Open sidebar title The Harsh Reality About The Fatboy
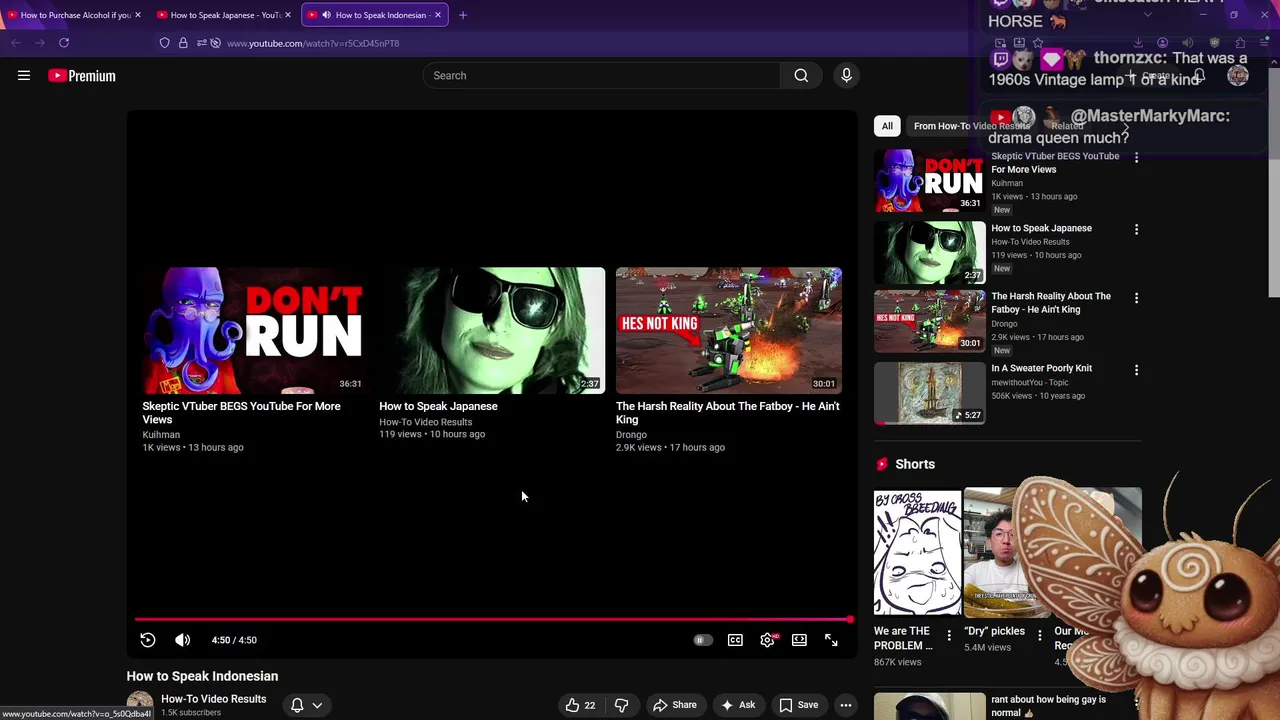The width and height of the screenshot is (1280, 720). pyautogui.click(x=1051, y=303)
